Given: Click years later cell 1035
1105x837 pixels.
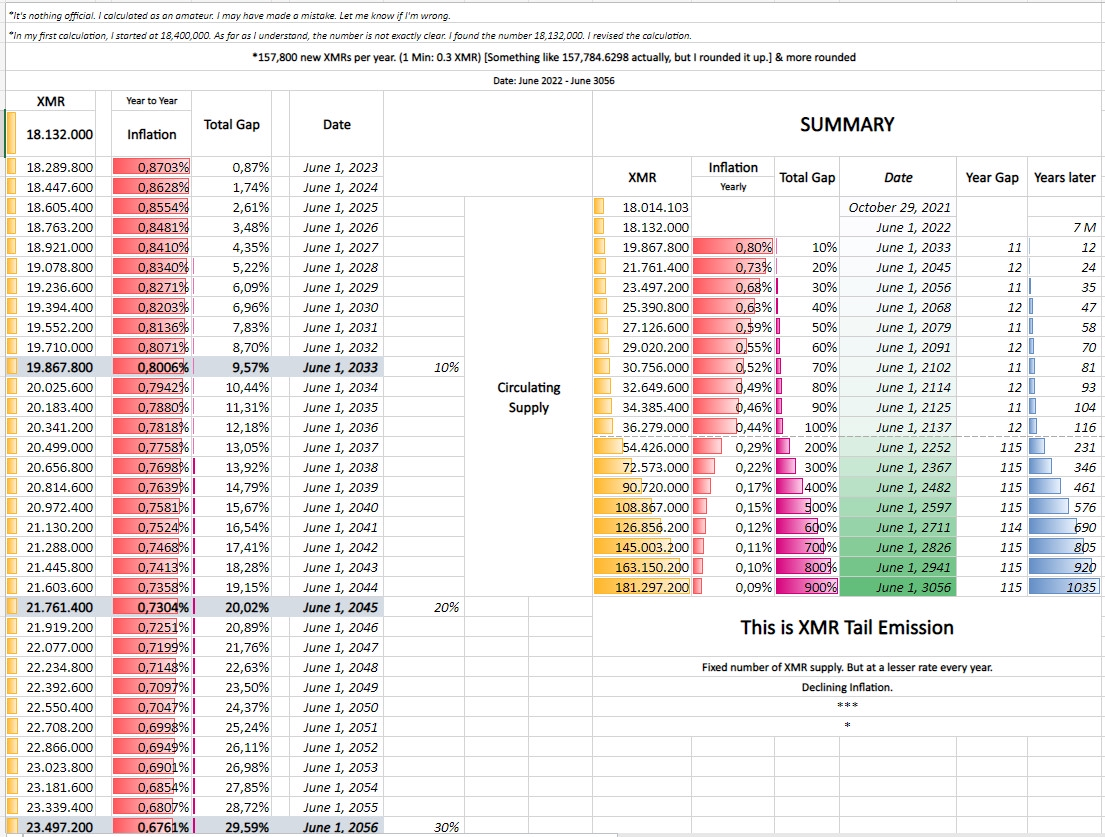Looking at the screenshot, I should 1064,587.
